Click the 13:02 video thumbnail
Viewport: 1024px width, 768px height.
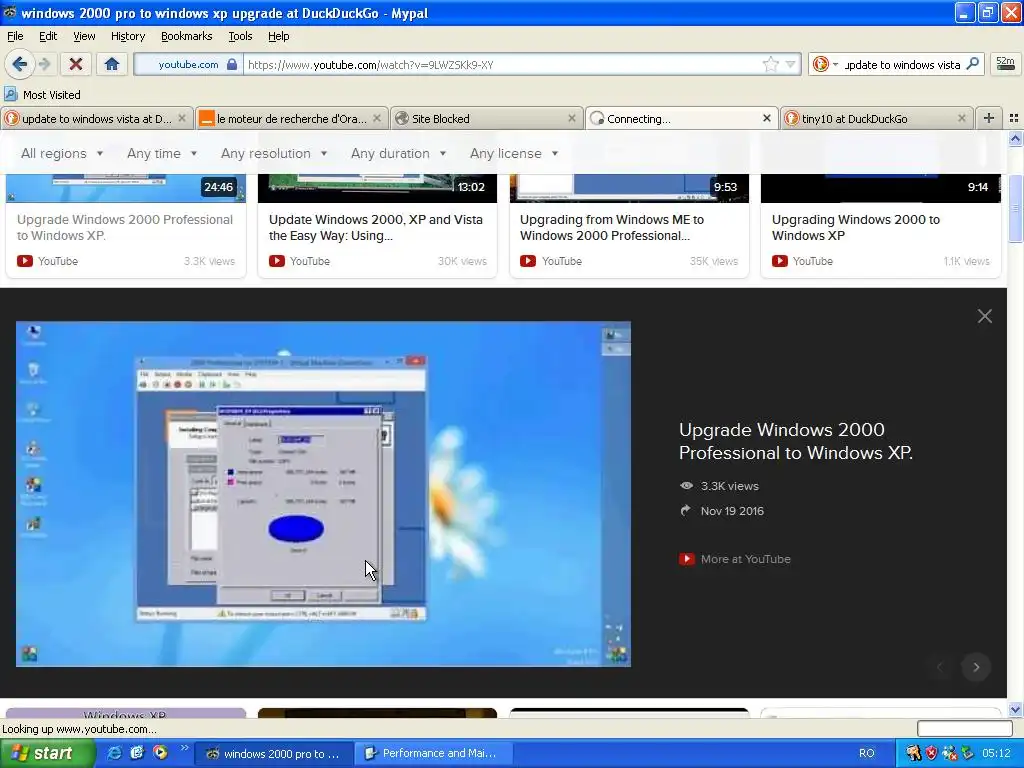point(377,188)
